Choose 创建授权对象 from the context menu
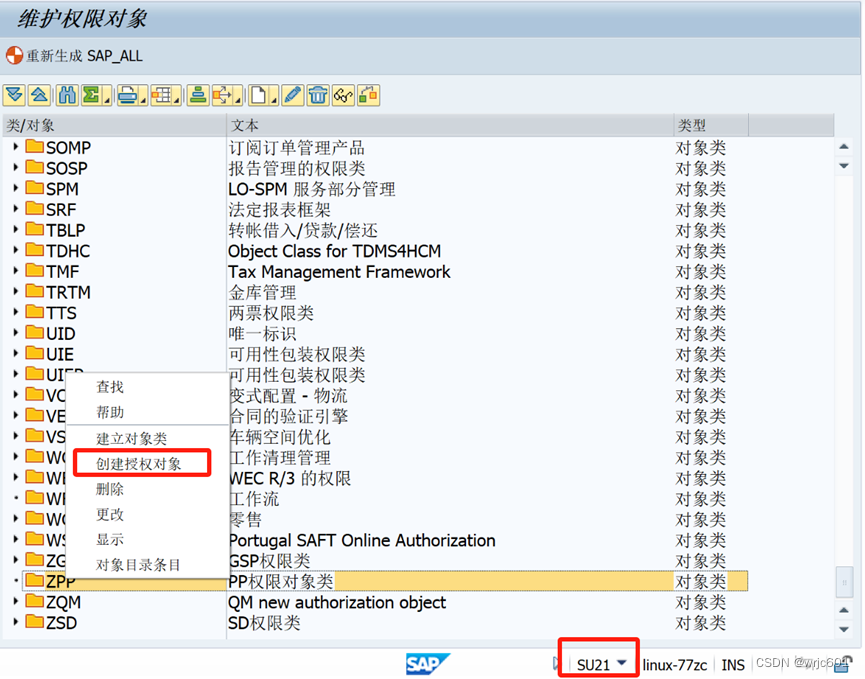Viewport: 865px width, 679px height. click(138, 464)
